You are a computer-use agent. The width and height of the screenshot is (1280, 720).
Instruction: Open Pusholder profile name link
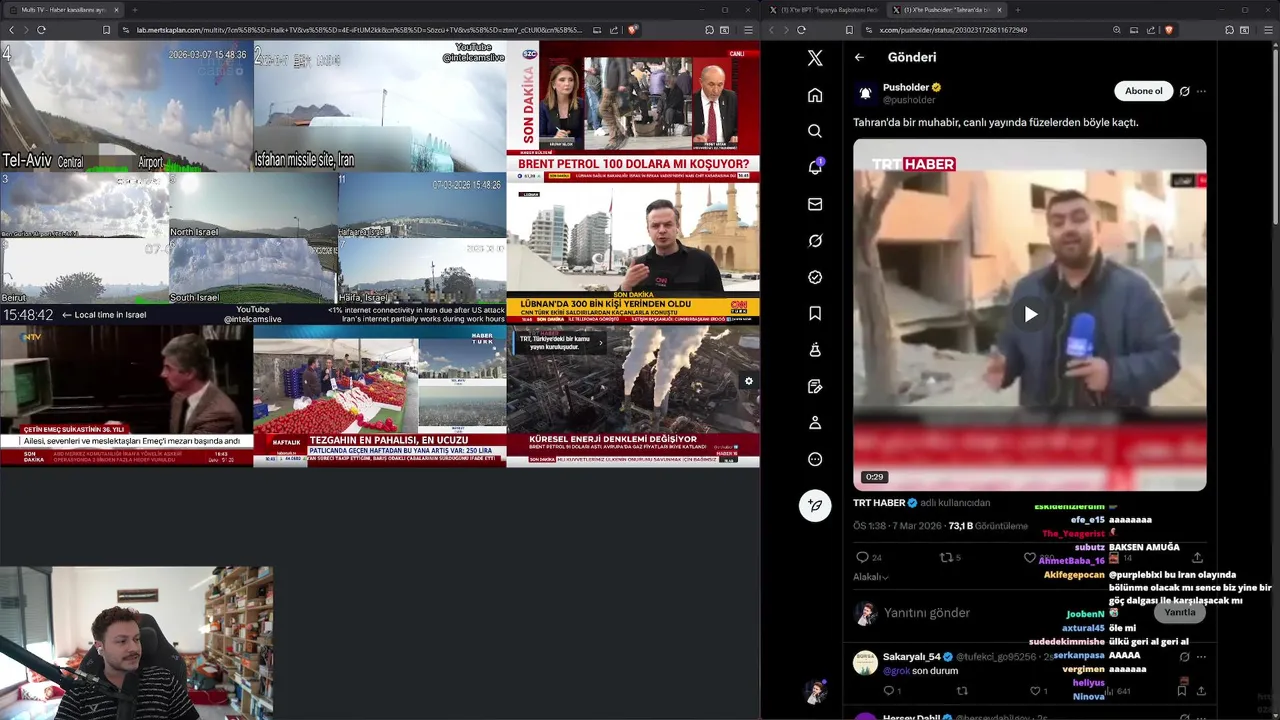click(x=906, y=87)
